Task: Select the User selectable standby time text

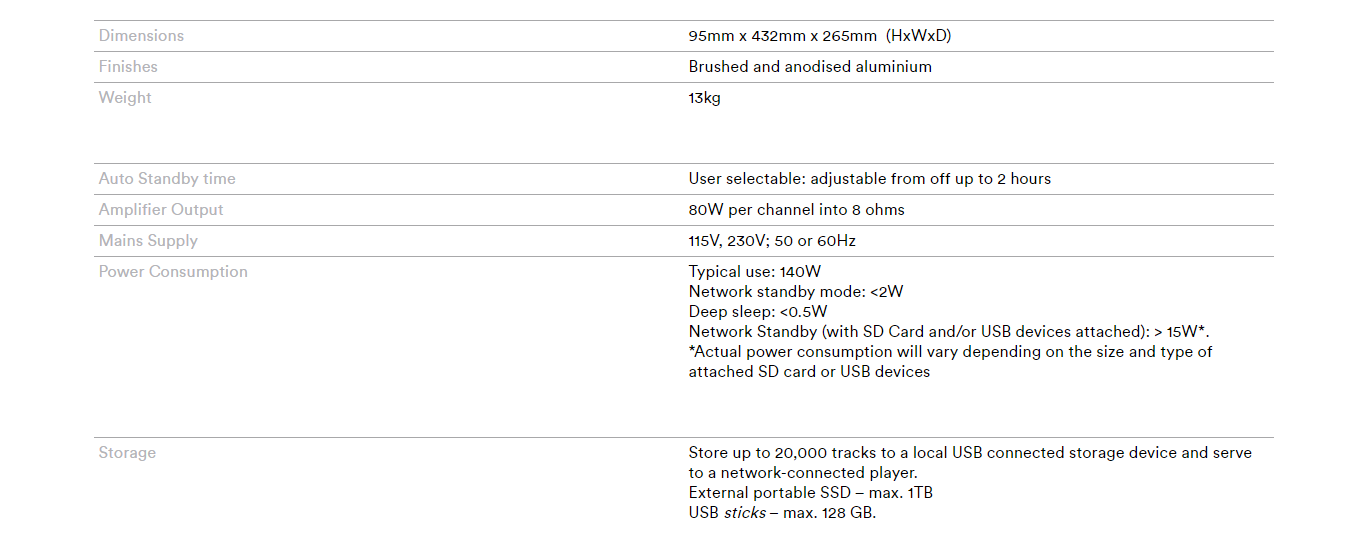Action: [869, 179]
